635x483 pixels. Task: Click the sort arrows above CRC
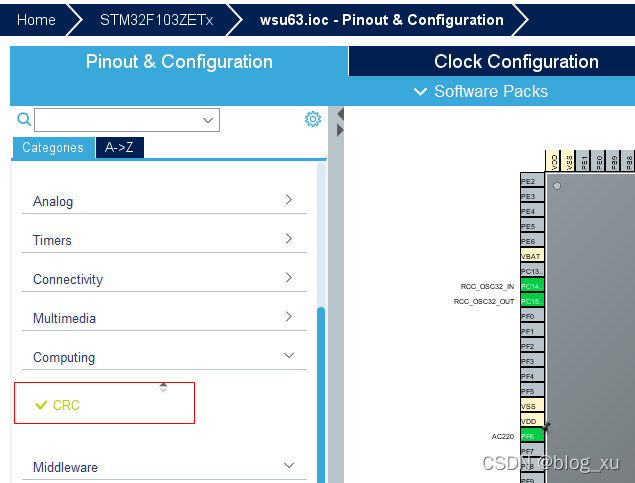[x=163, y=388]
